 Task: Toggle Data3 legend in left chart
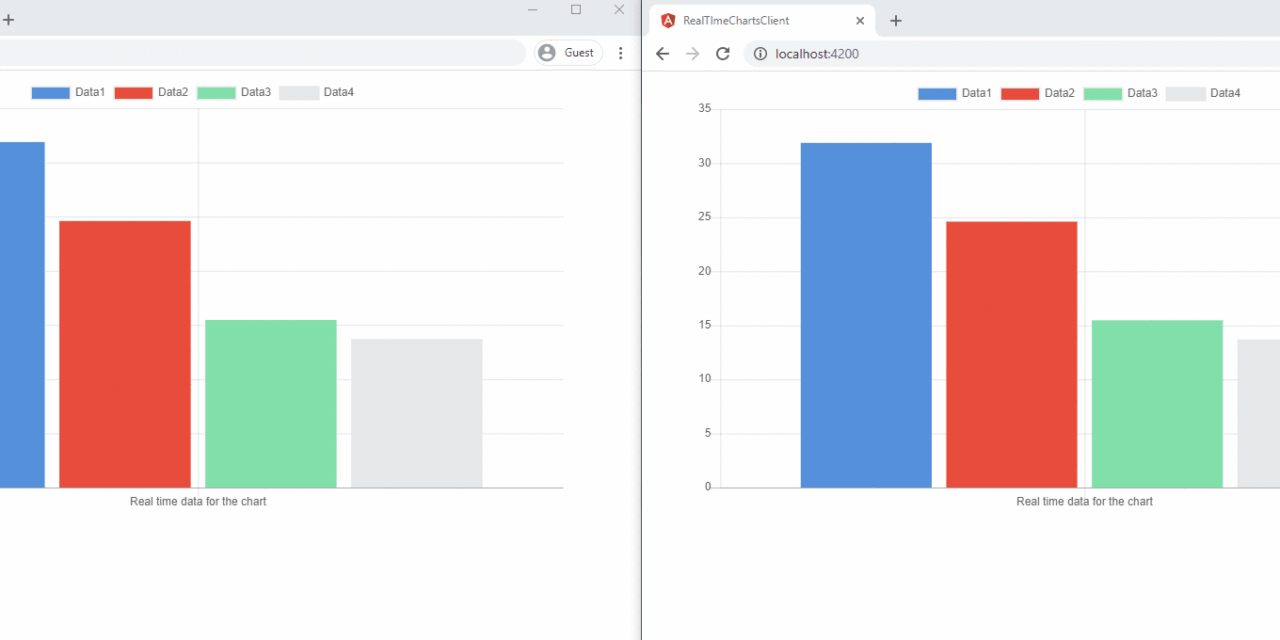(234, 92)
